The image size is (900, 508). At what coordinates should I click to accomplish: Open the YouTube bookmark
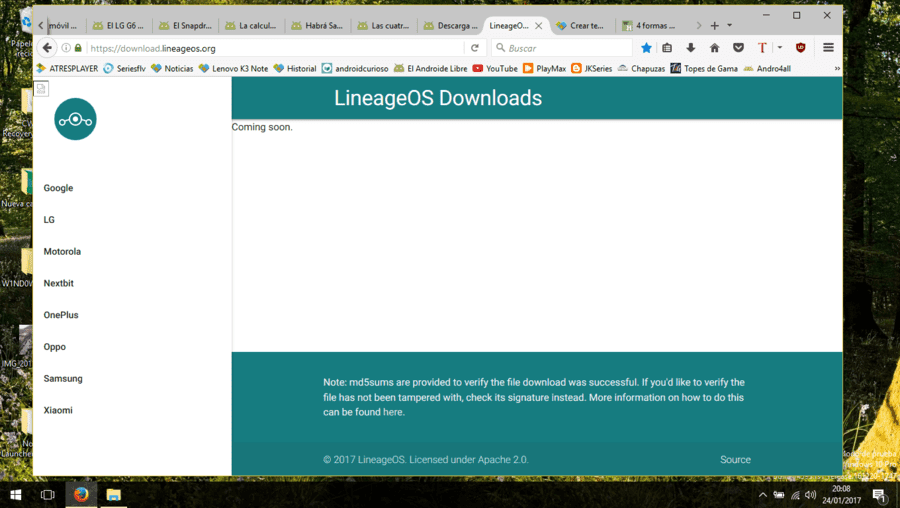pyautogui.click(x=495, y=68)
